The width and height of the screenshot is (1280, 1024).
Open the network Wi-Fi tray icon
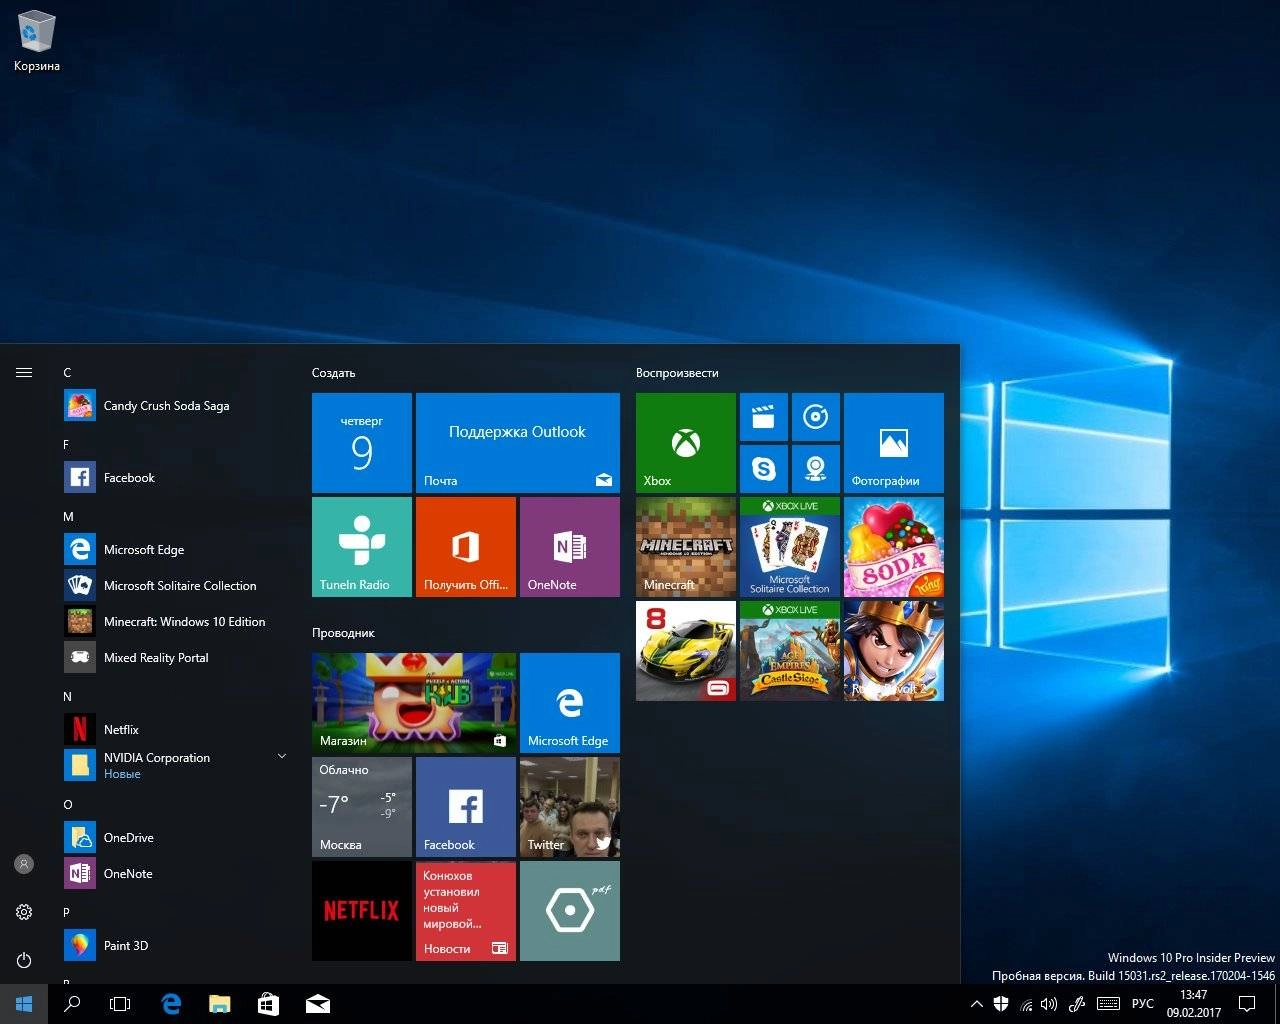(1025, 1004)
